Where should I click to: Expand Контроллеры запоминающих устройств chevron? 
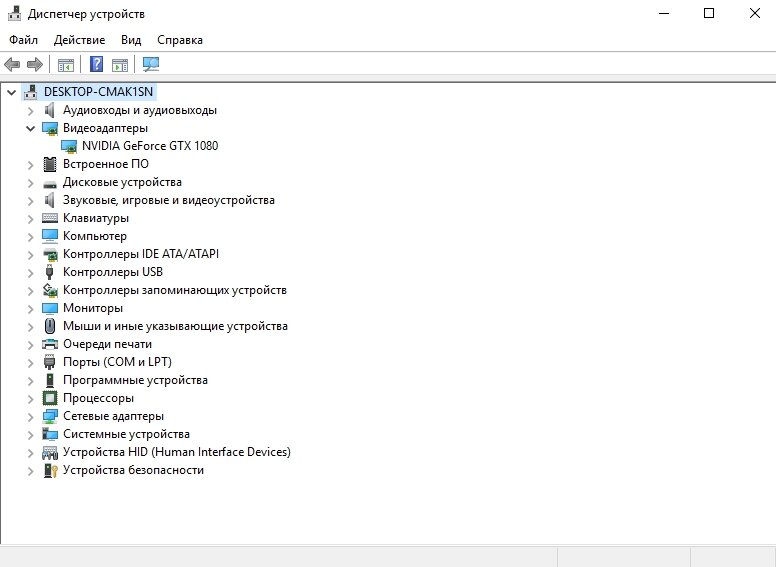pos(31,291)
